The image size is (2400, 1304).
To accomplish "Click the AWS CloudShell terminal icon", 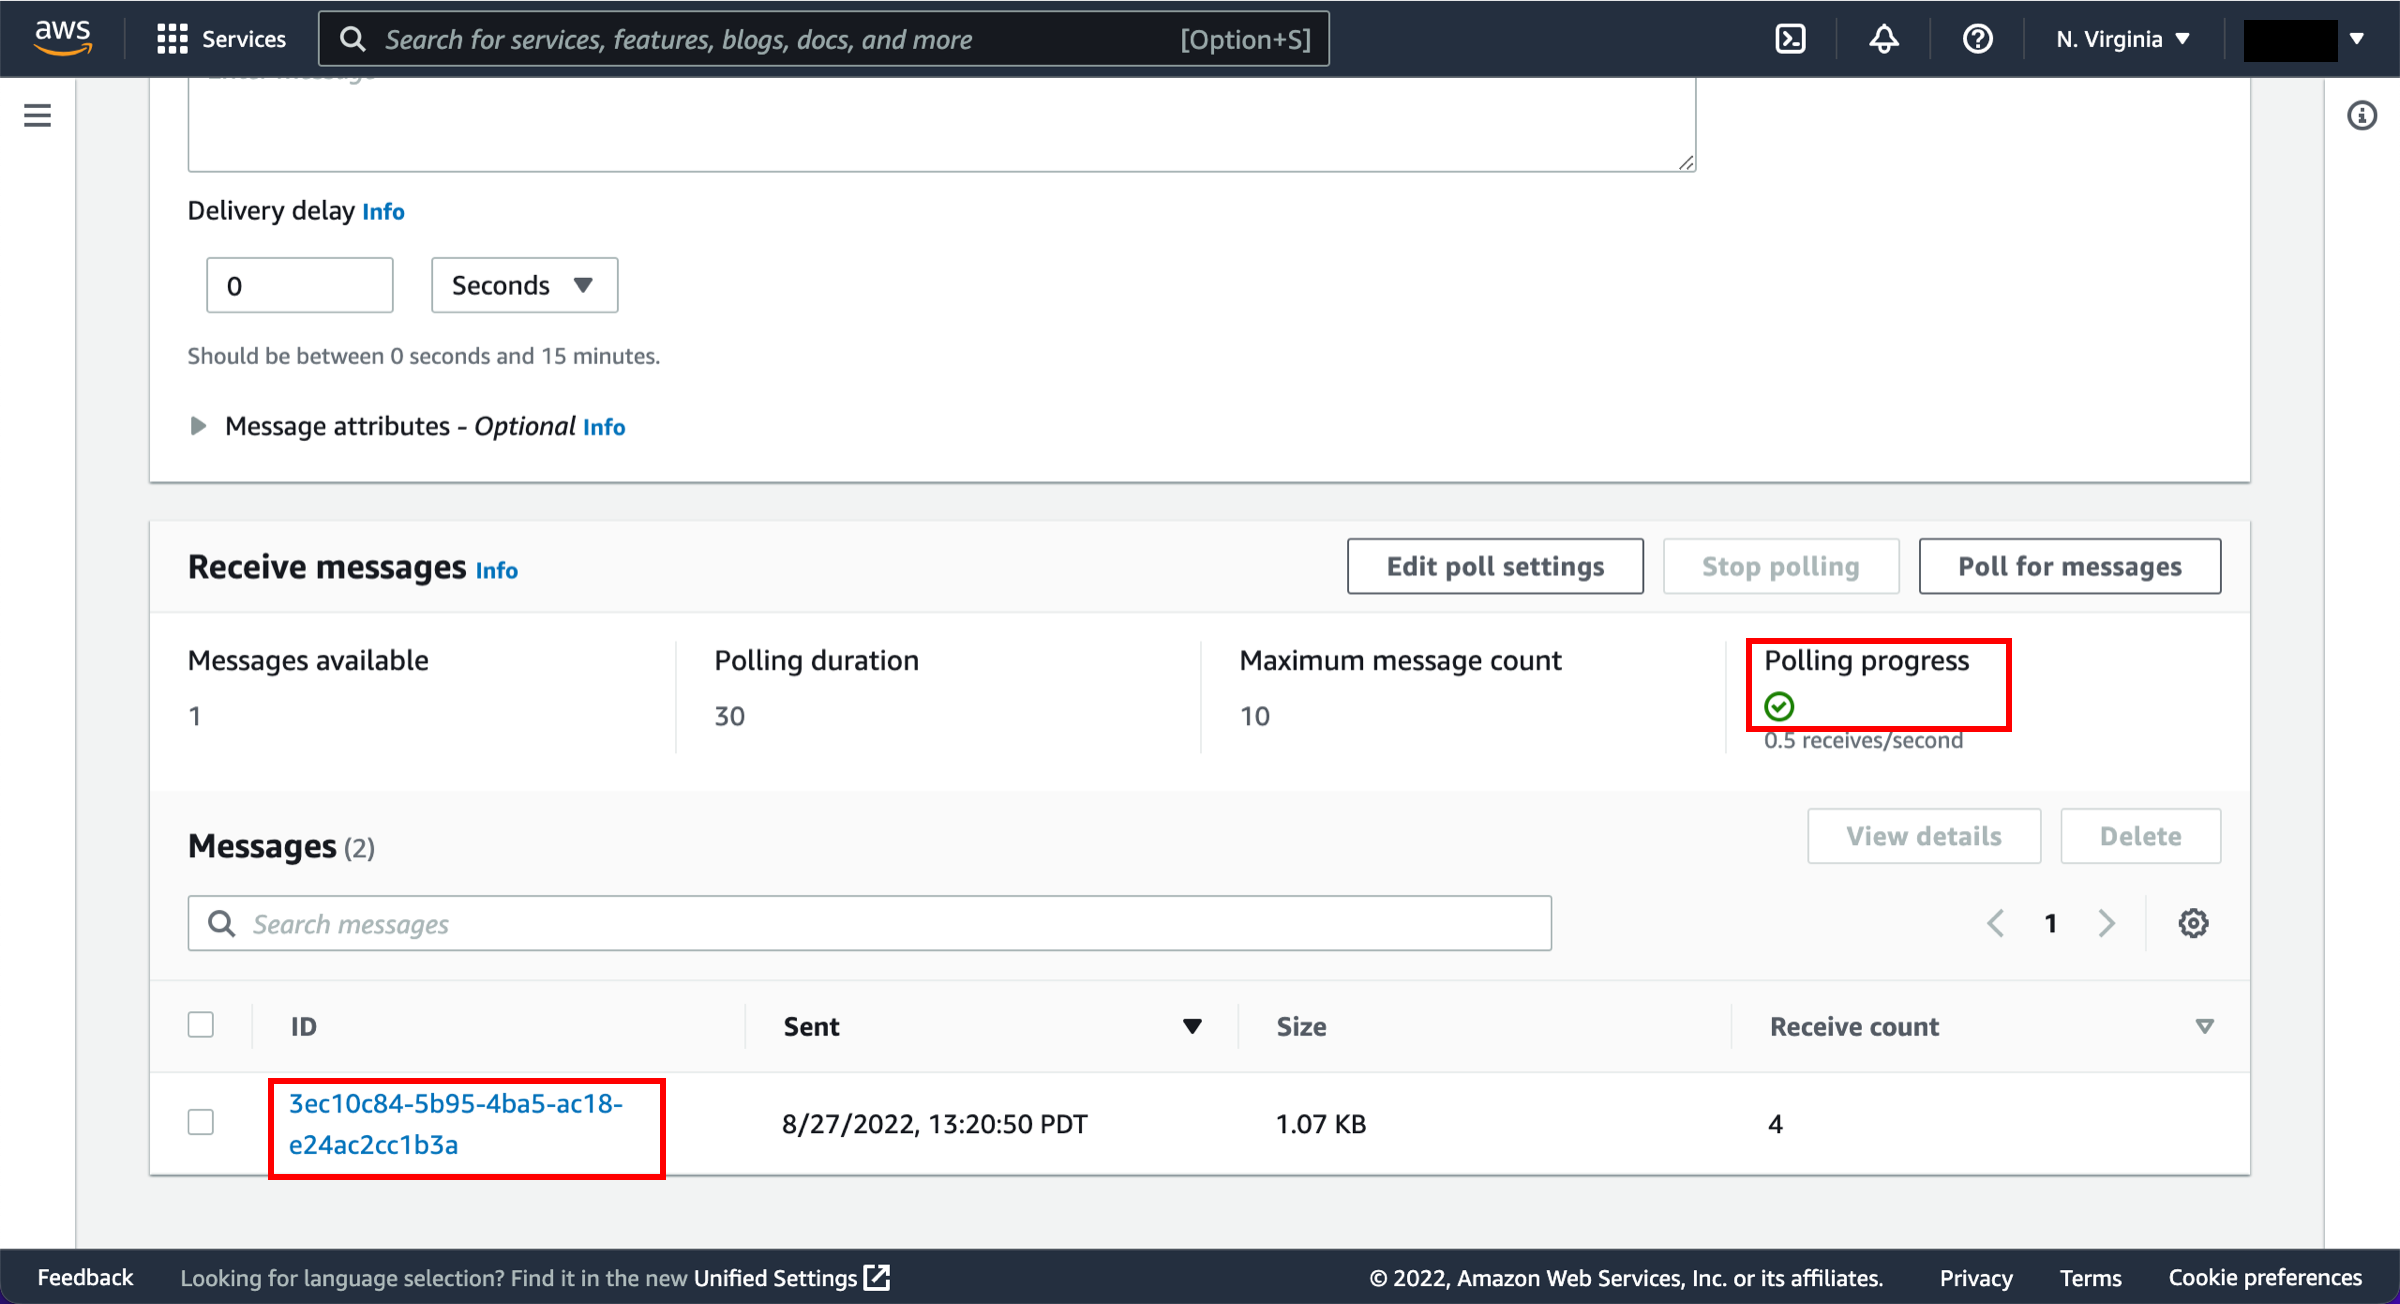I will point(1790,39).
